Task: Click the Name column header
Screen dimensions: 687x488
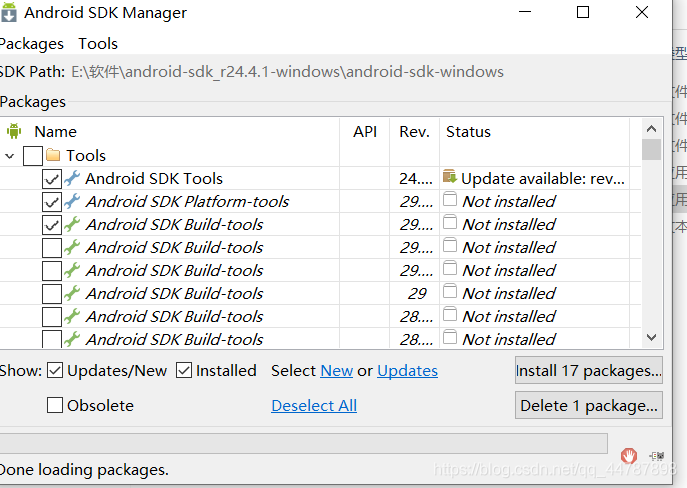Action: click(x=56, y=131)
